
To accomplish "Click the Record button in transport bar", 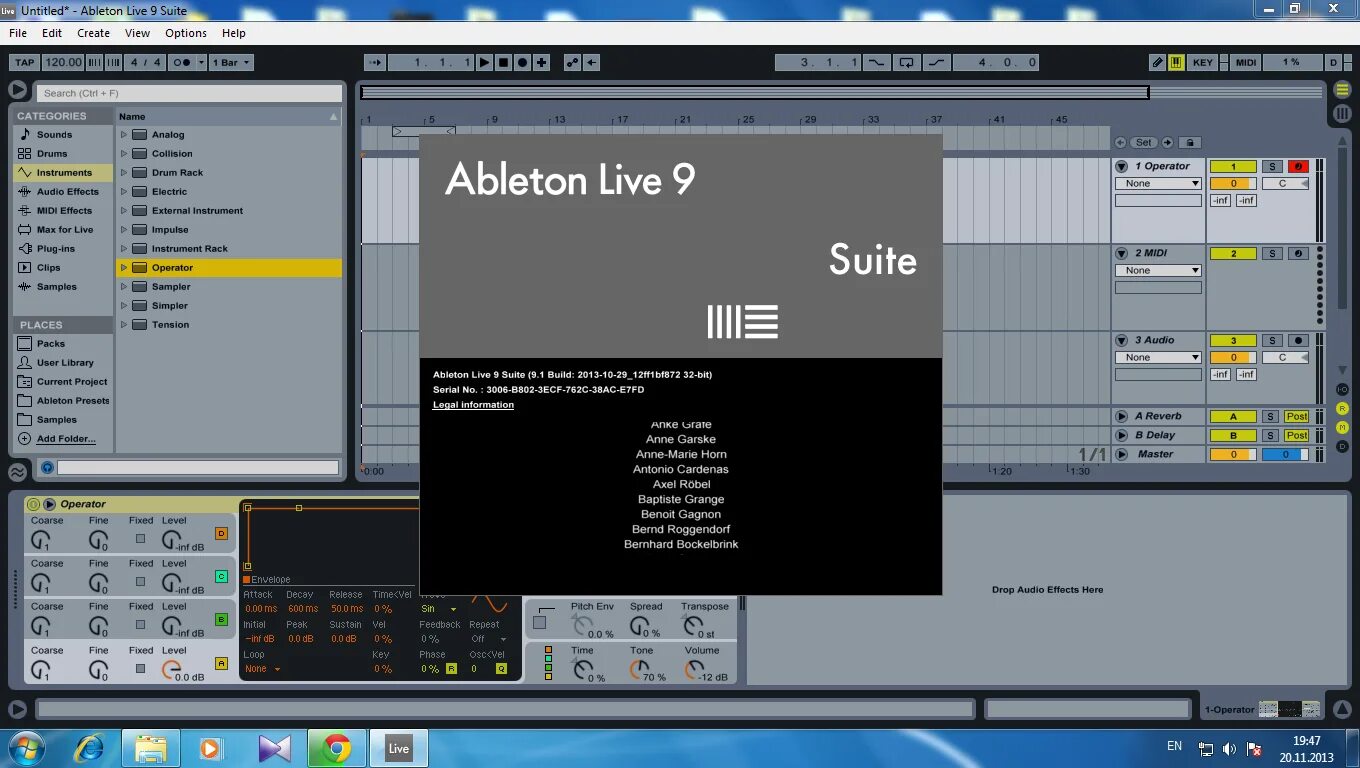I will tap(522, 62).
